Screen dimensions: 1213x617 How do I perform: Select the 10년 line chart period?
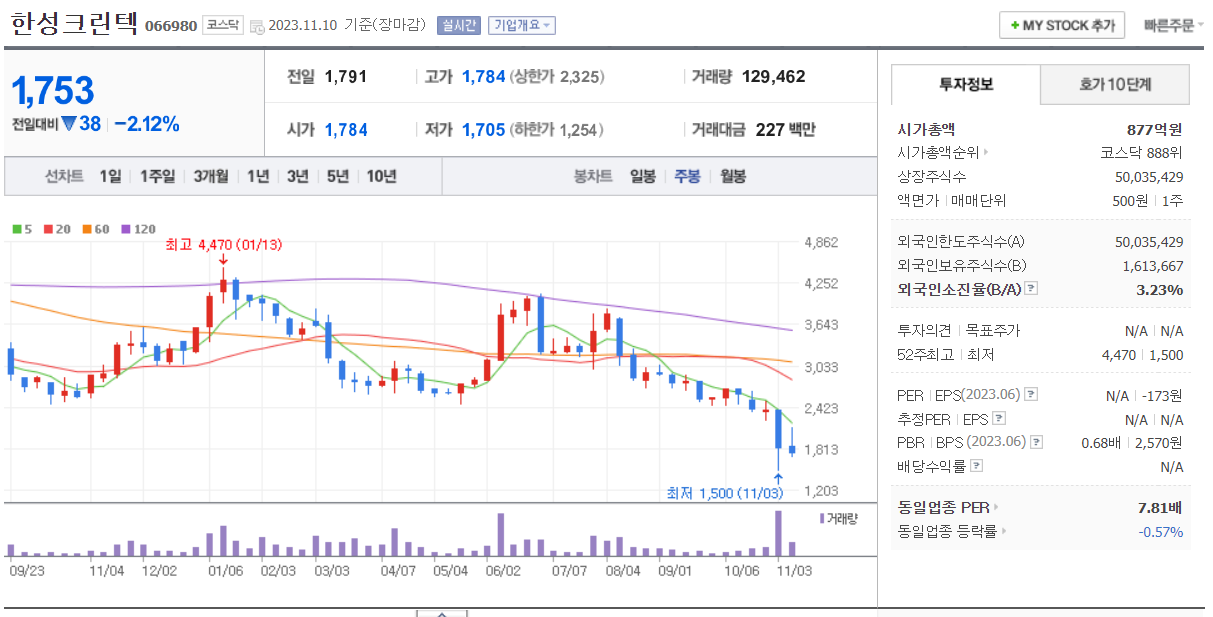381,177
